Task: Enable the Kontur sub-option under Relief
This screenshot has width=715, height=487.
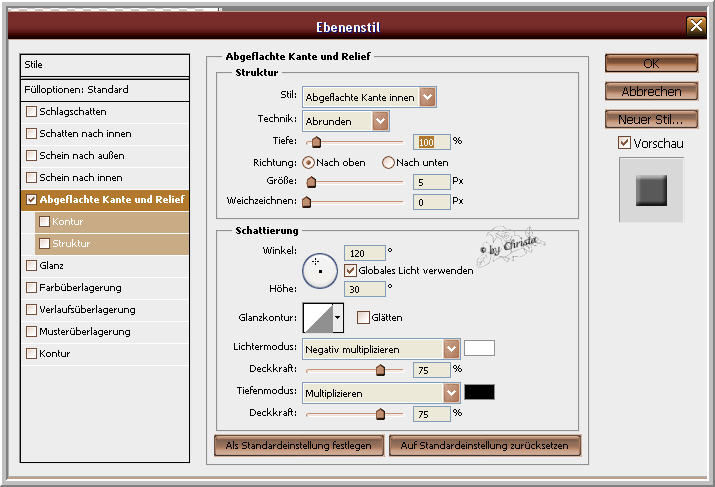Action: [x=44, y=221]
